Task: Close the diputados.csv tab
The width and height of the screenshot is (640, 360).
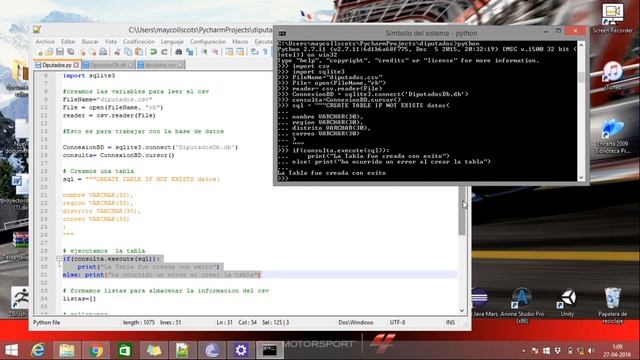Action: click(180, 65)
